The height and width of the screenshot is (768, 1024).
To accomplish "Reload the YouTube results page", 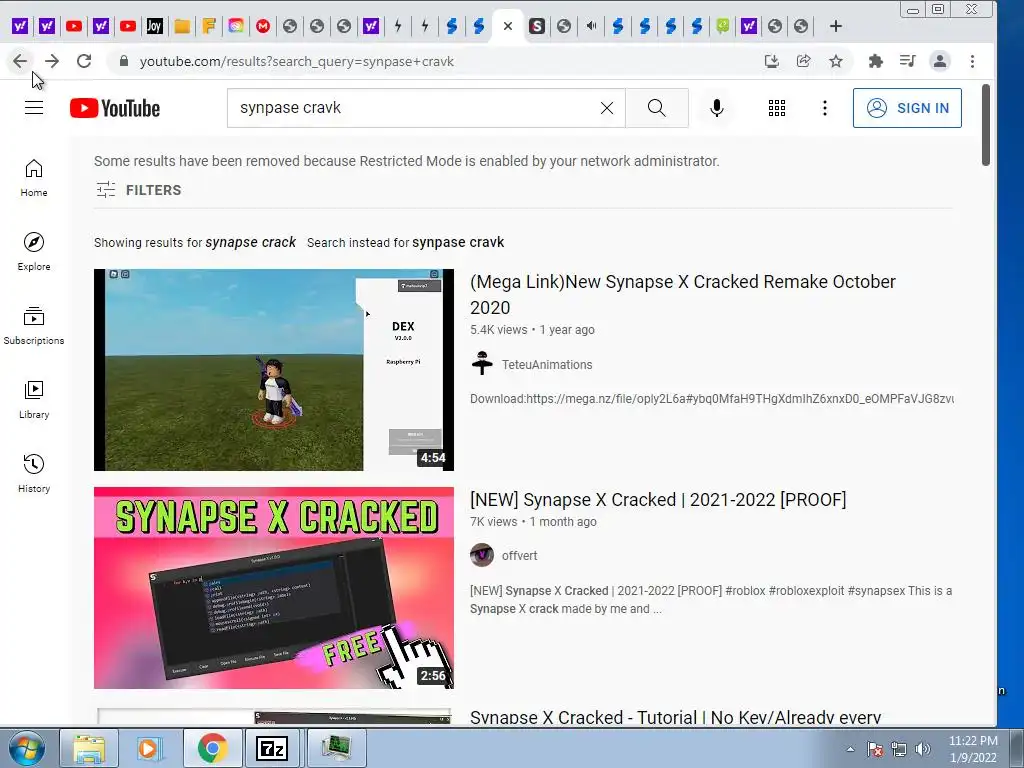I will (x=84, y=61).
